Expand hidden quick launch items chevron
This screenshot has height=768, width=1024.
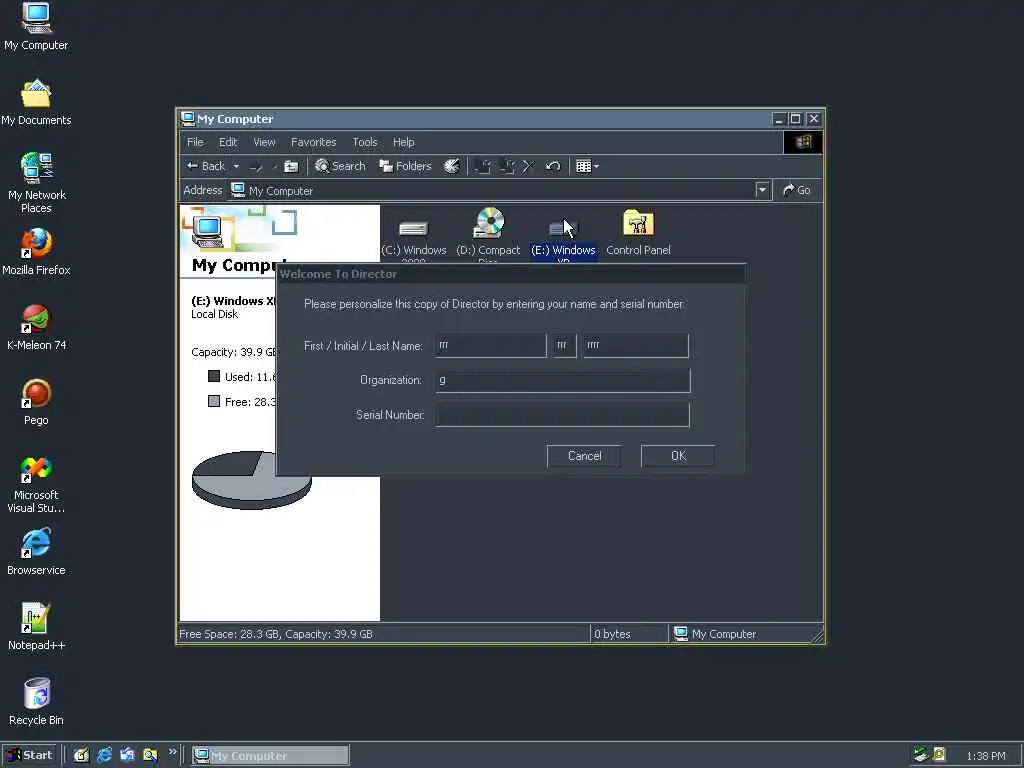pyautogui.click(x=172, y=752)
